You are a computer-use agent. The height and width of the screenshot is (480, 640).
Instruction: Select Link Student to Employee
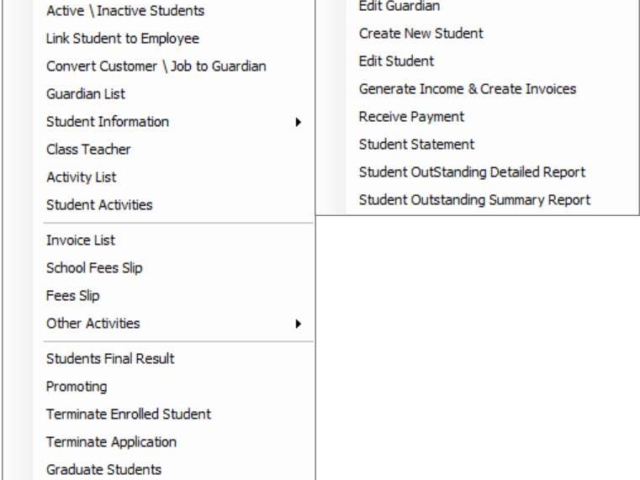tap(122, 38)
